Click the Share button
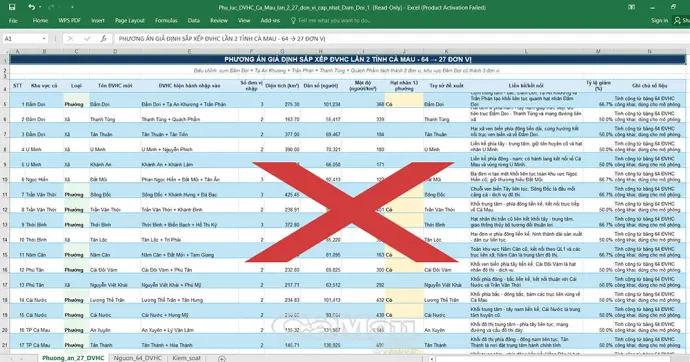 coord(682,20)
